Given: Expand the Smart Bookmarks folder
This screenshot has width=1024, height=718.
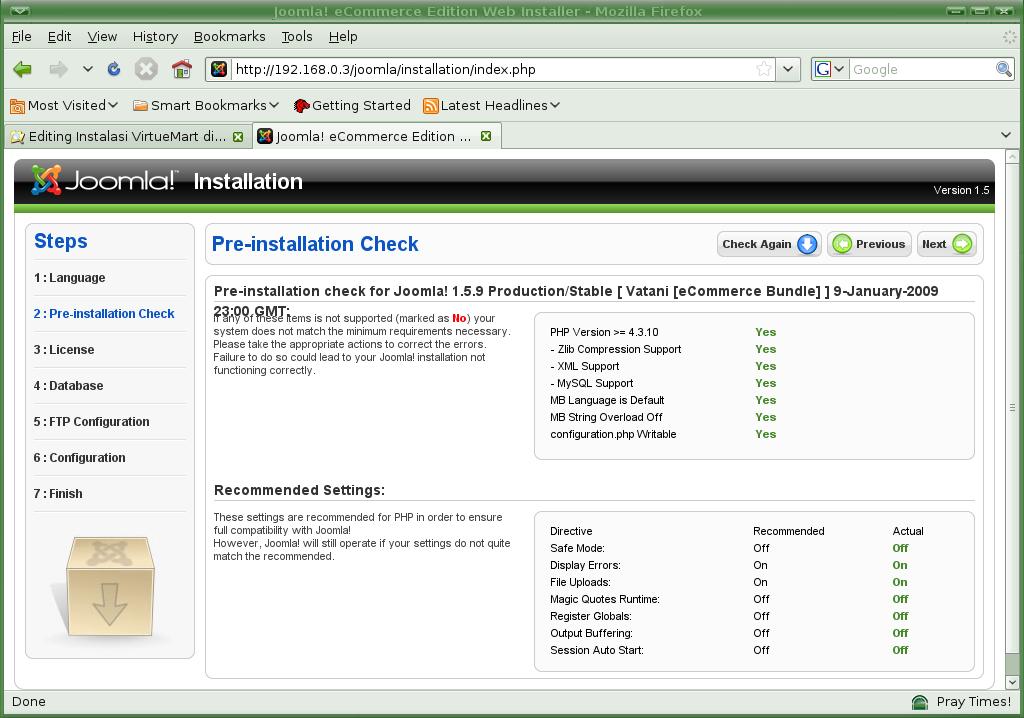Looking at the screenshot, I should point(206,105).
